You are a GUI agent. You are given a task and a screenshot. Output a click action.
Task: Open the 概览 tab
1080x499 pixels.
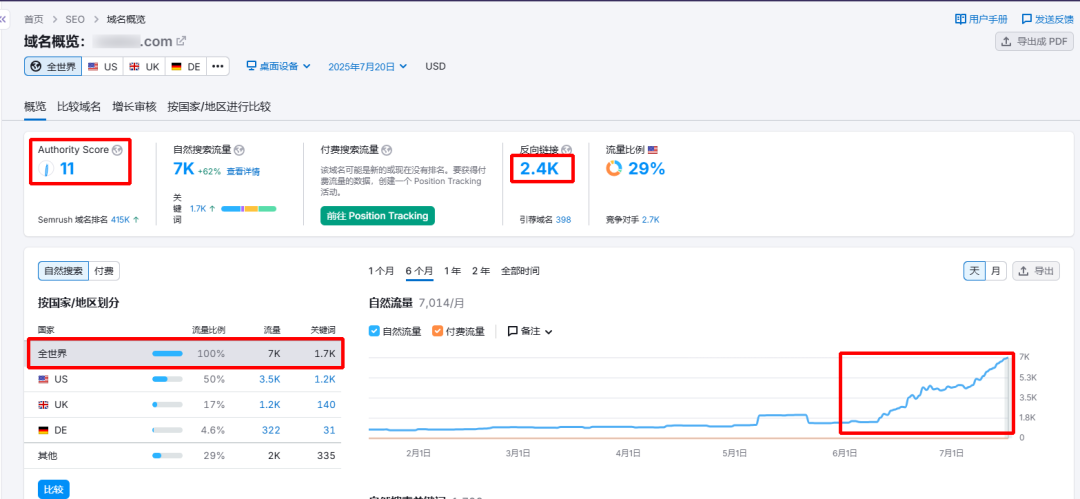pyautogui.click(x=35, y=107)
